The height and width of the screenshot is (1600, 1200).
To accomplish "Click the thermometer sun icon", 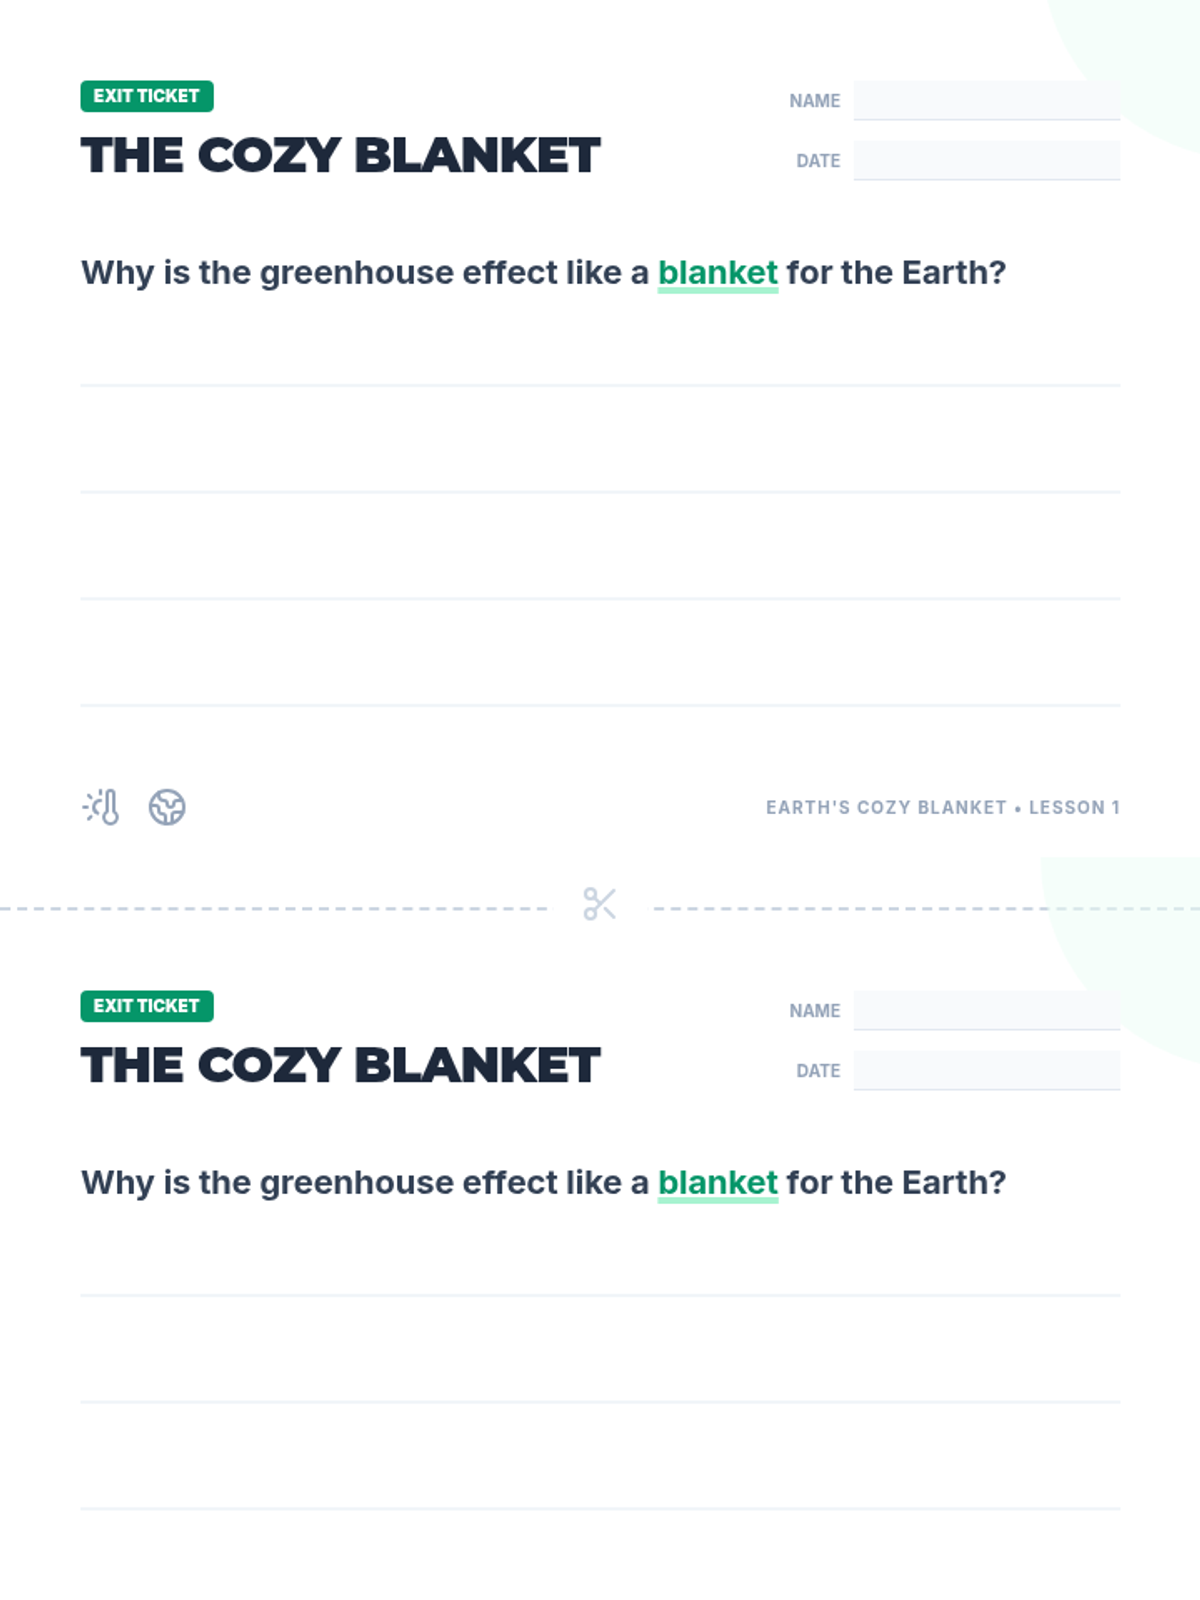I will (101, 807).
